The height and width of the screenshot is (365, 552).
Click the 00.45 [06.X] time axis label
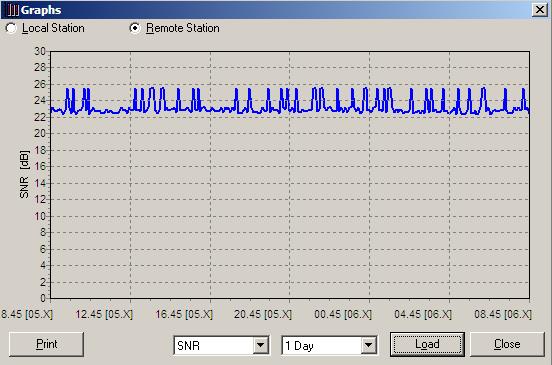pos(343,314)
